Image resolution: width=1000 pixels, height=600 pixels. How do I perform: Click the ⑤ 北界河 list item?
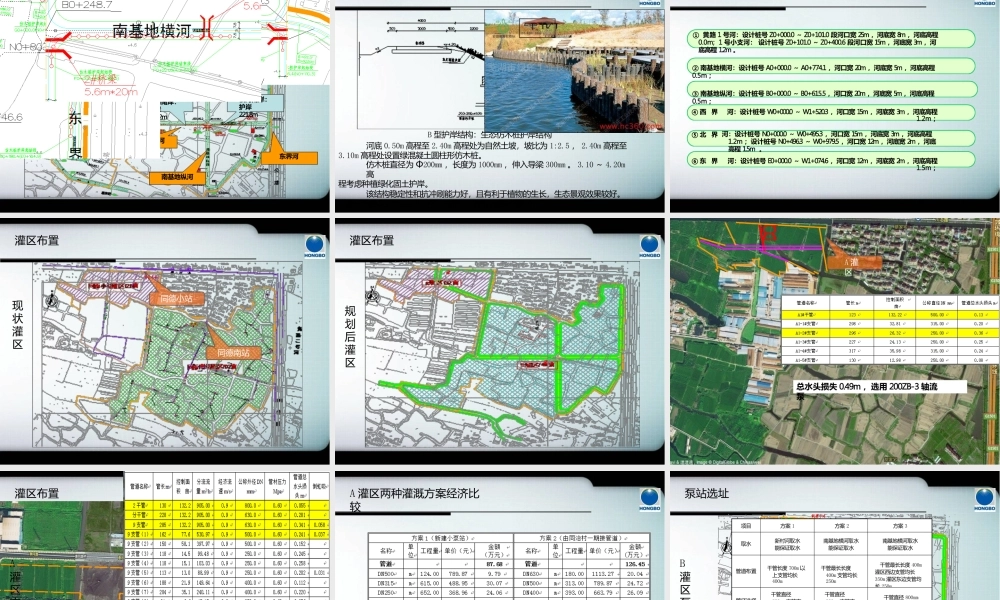point(831,138)
